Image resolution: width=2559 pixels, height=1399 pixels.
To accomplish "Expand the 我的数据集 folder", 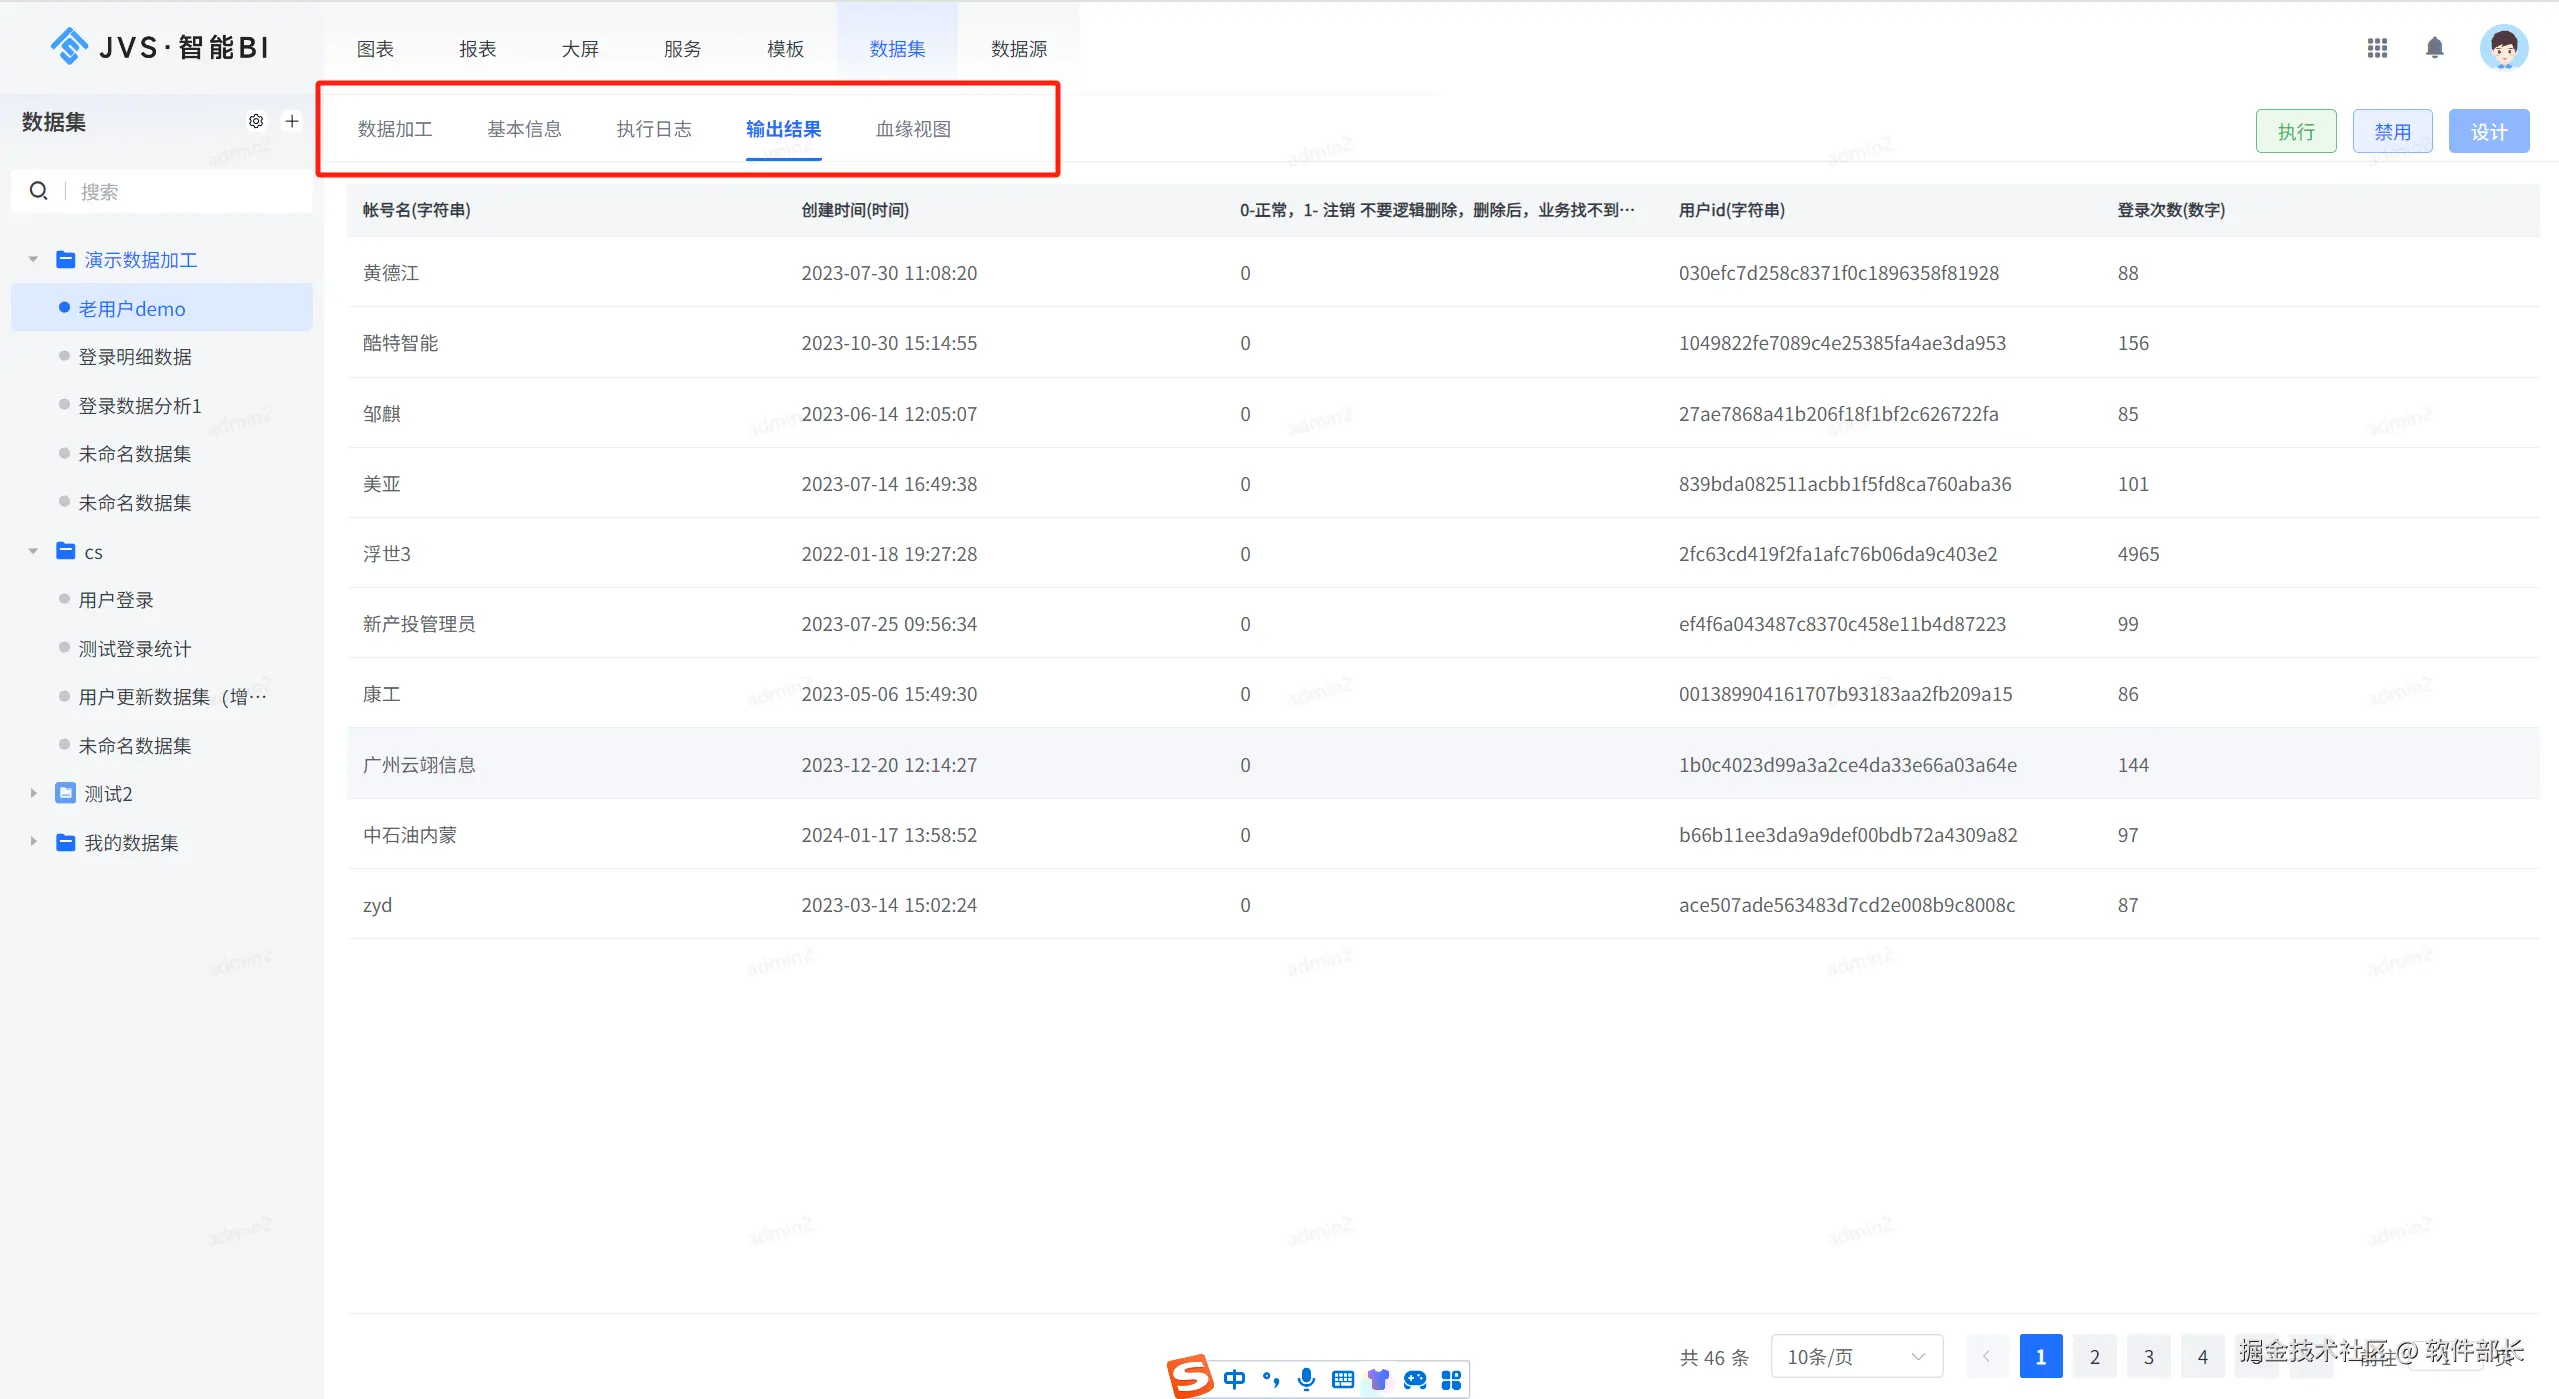I will pos(33,842).
